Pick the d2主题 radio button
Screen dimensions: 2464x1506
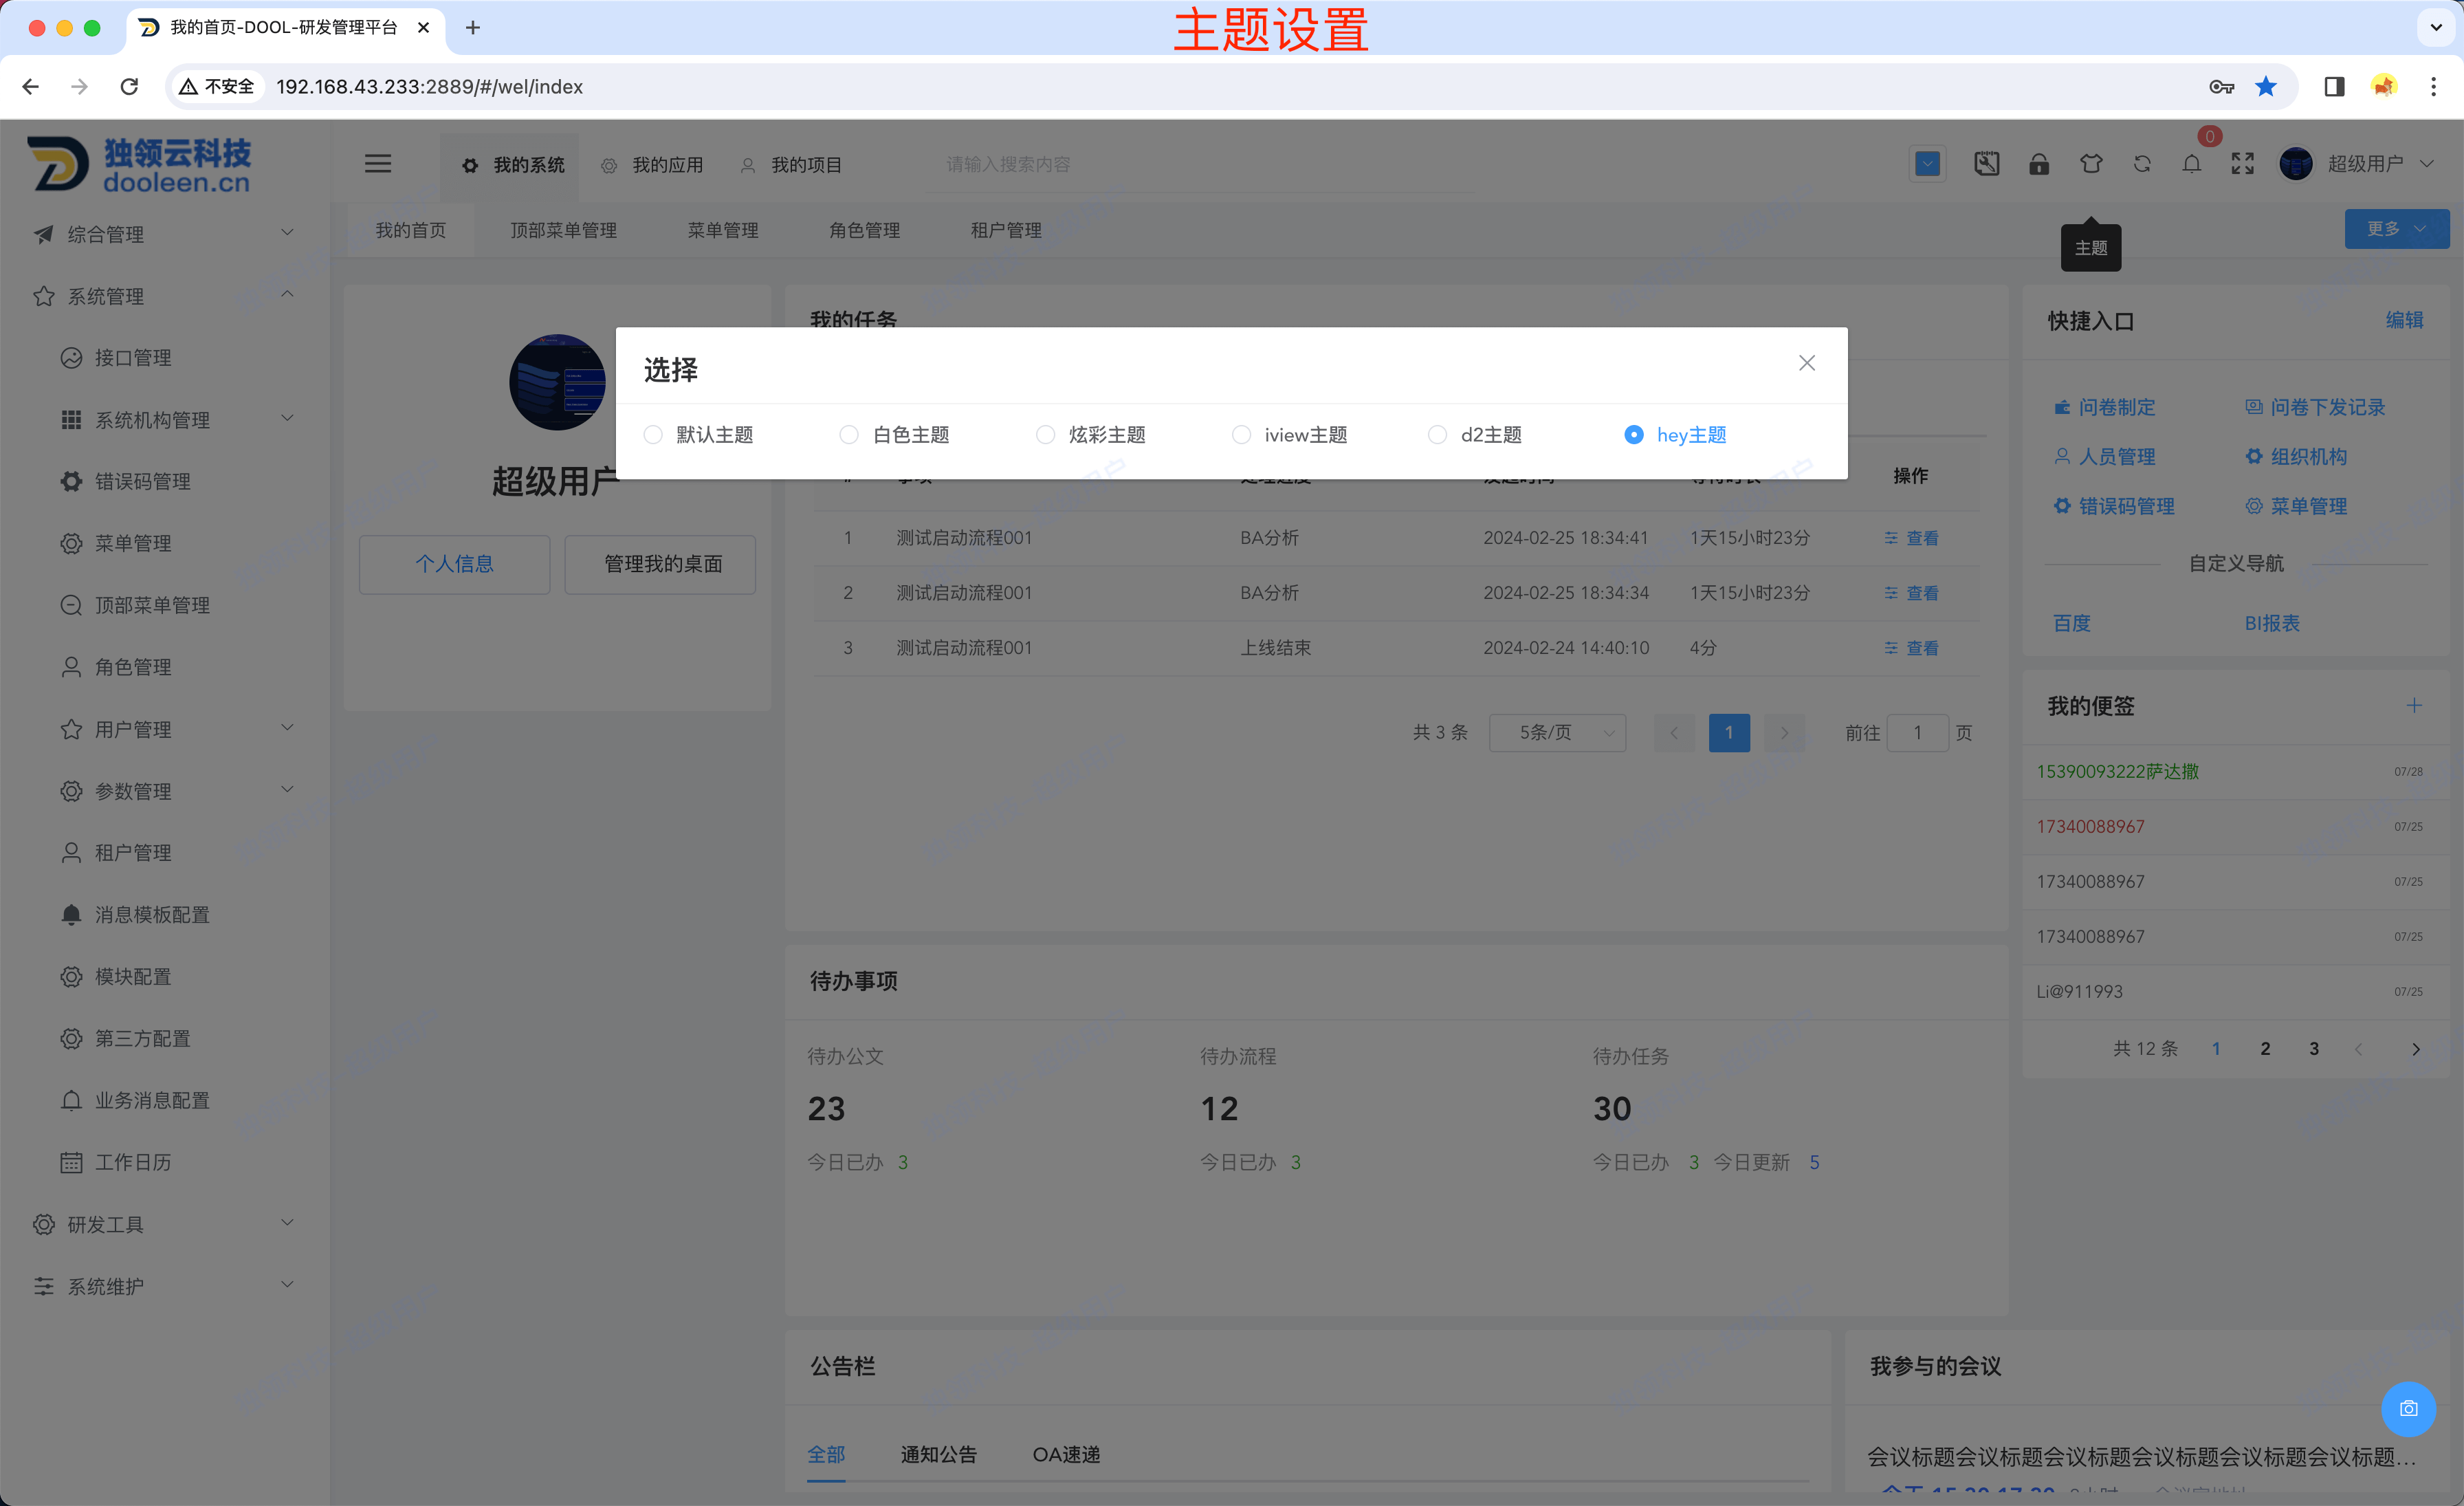point(1474,435)
